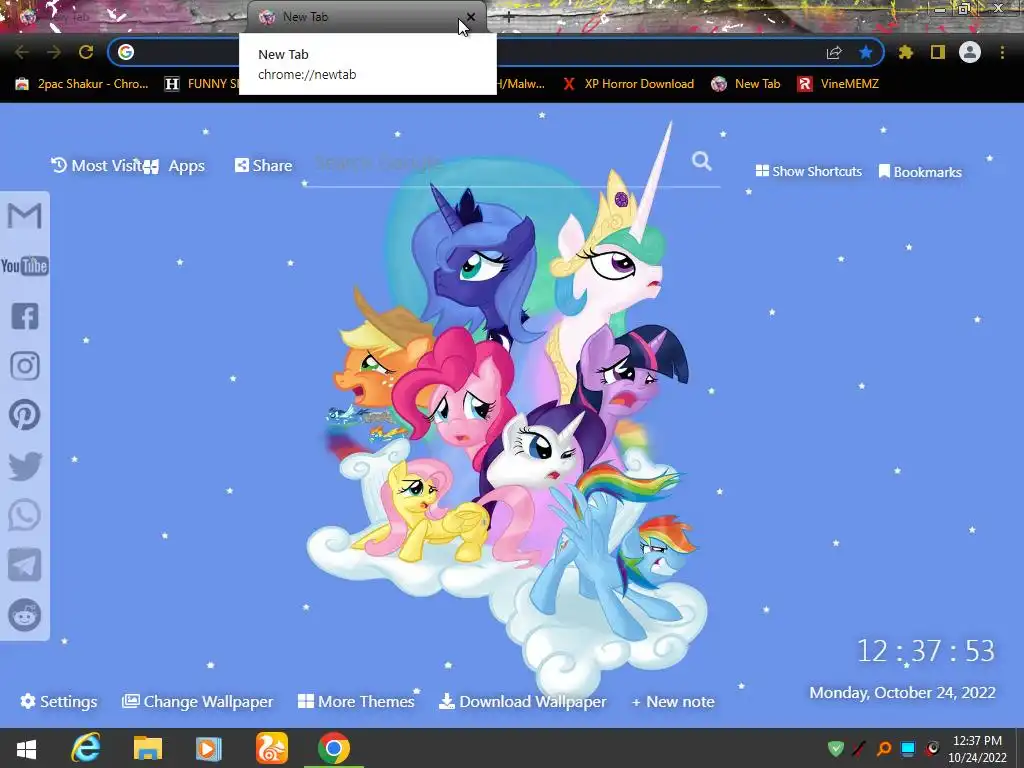
Task: Go back with the browser arrow
Action: (22, 52)
